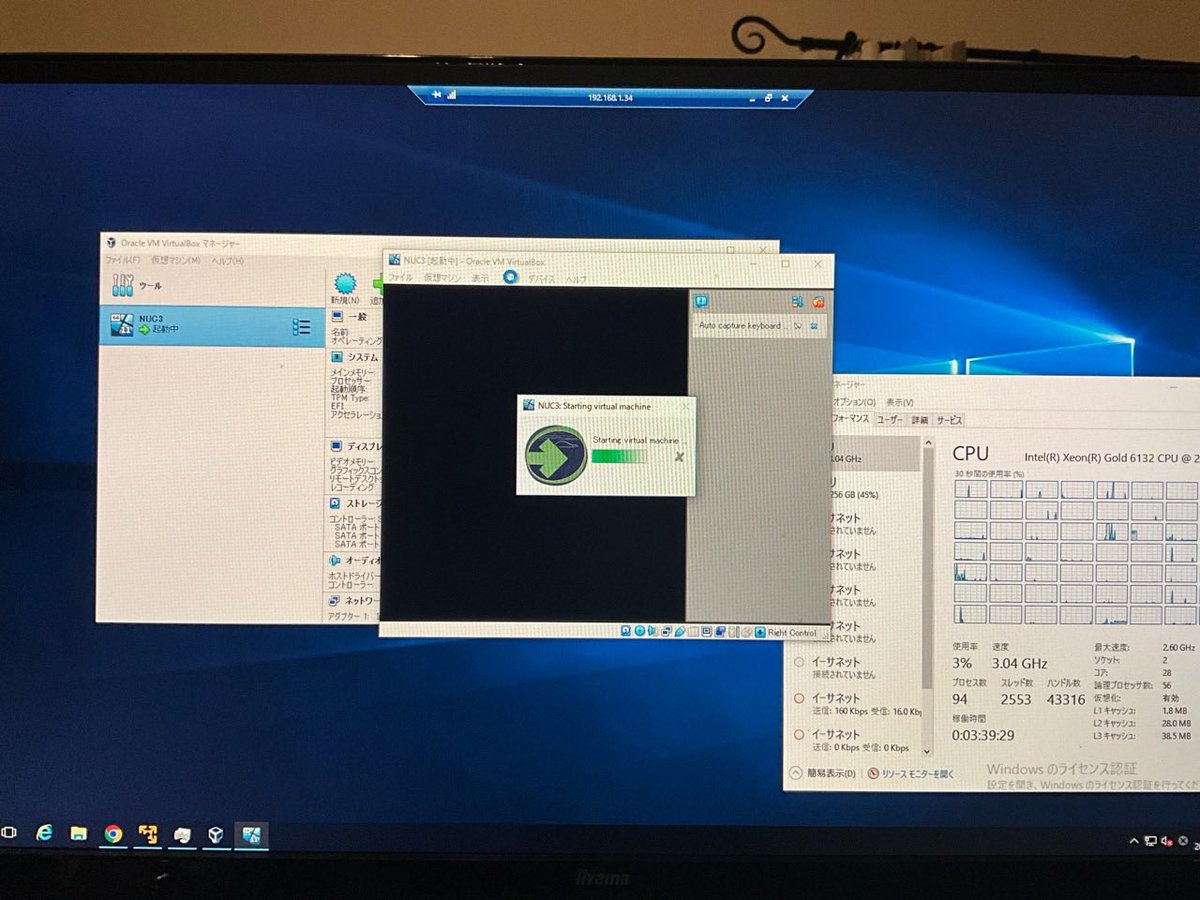Switch to ユーザー tab in Task Manager
1200x900 pixels.
(890, 420)
